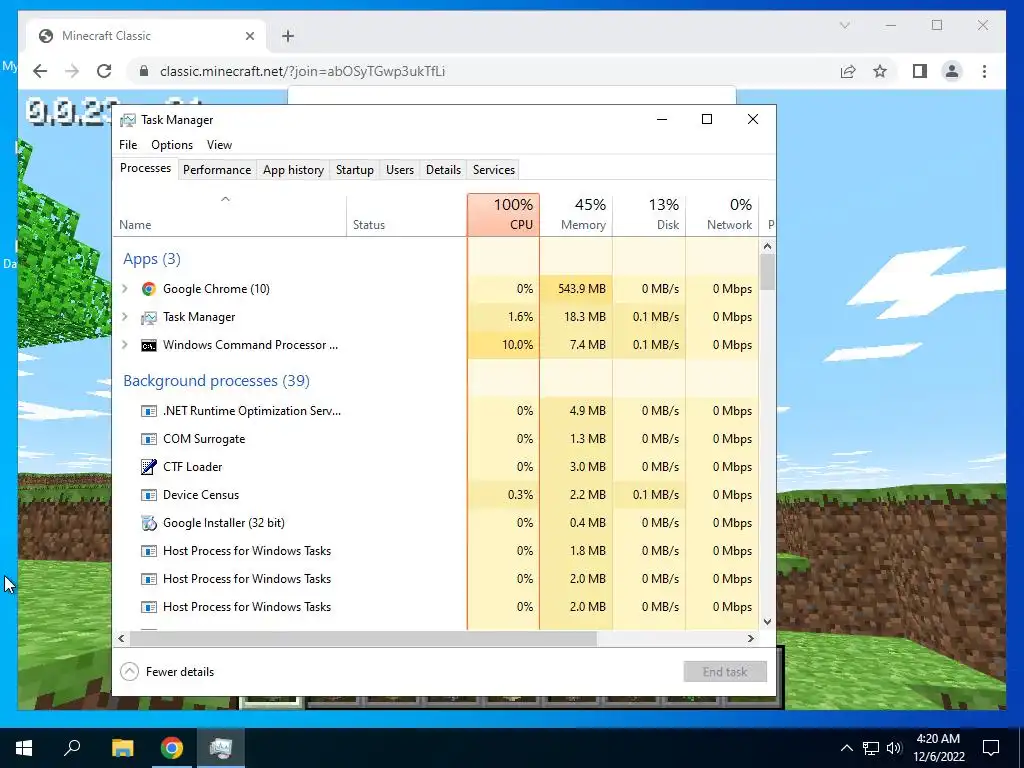Open the Windows Start menu
The height and width of the screenshot is (768, 1024).
24,748
